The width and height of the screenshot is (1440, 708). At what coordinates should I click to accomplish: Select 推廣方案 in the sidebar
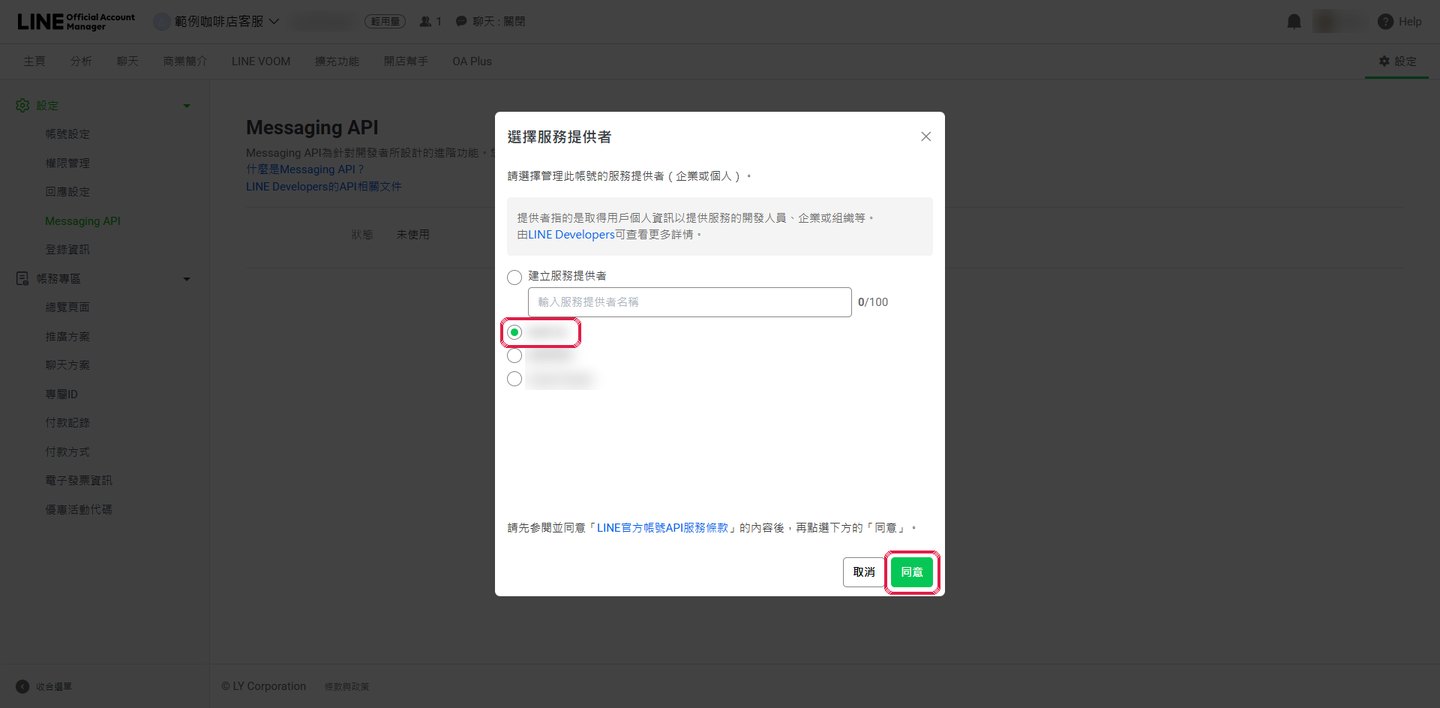click(x=68, y=337)
